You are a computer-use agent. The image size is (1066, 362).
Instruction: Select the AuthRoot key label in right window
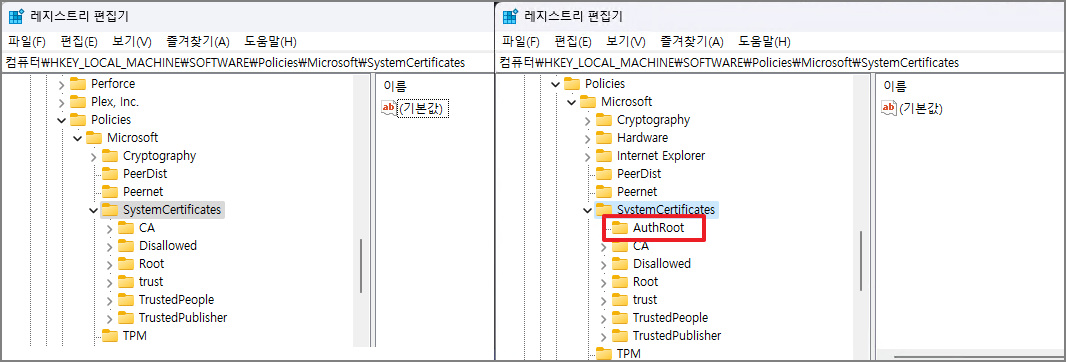point(658,229)
